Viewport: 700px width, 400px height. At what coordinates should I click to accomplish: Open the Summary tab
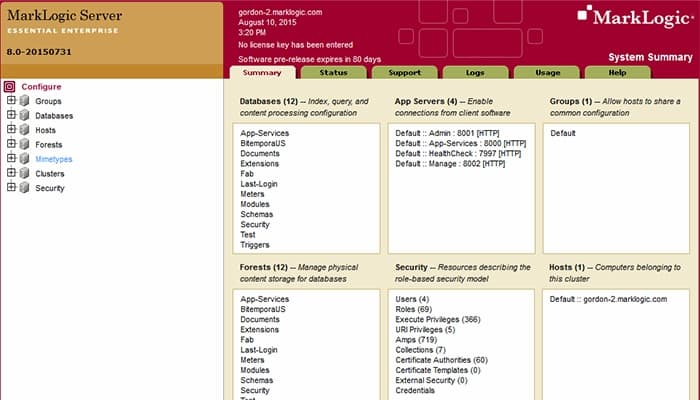[262, 72]
